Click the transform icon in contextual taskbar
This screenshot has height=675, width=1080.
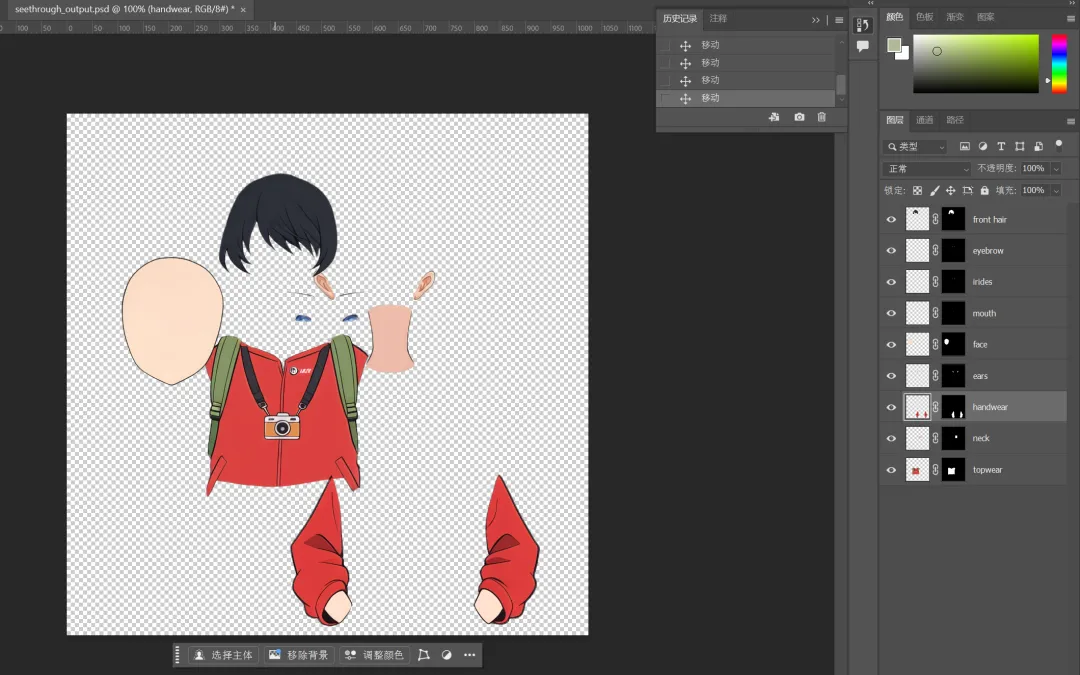(423, 655)
